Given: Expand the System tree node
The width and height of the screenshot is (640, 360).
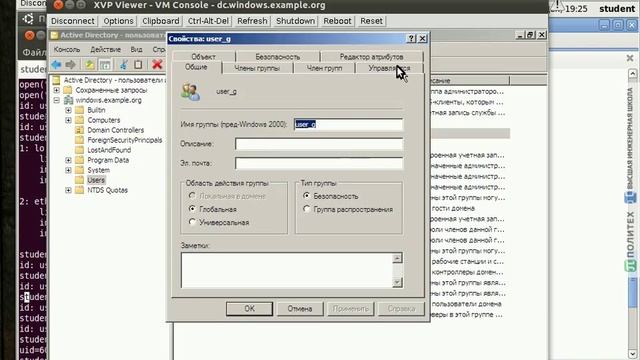Looking at the screenshot, I should pyautogui.click(x=68, y=170).
